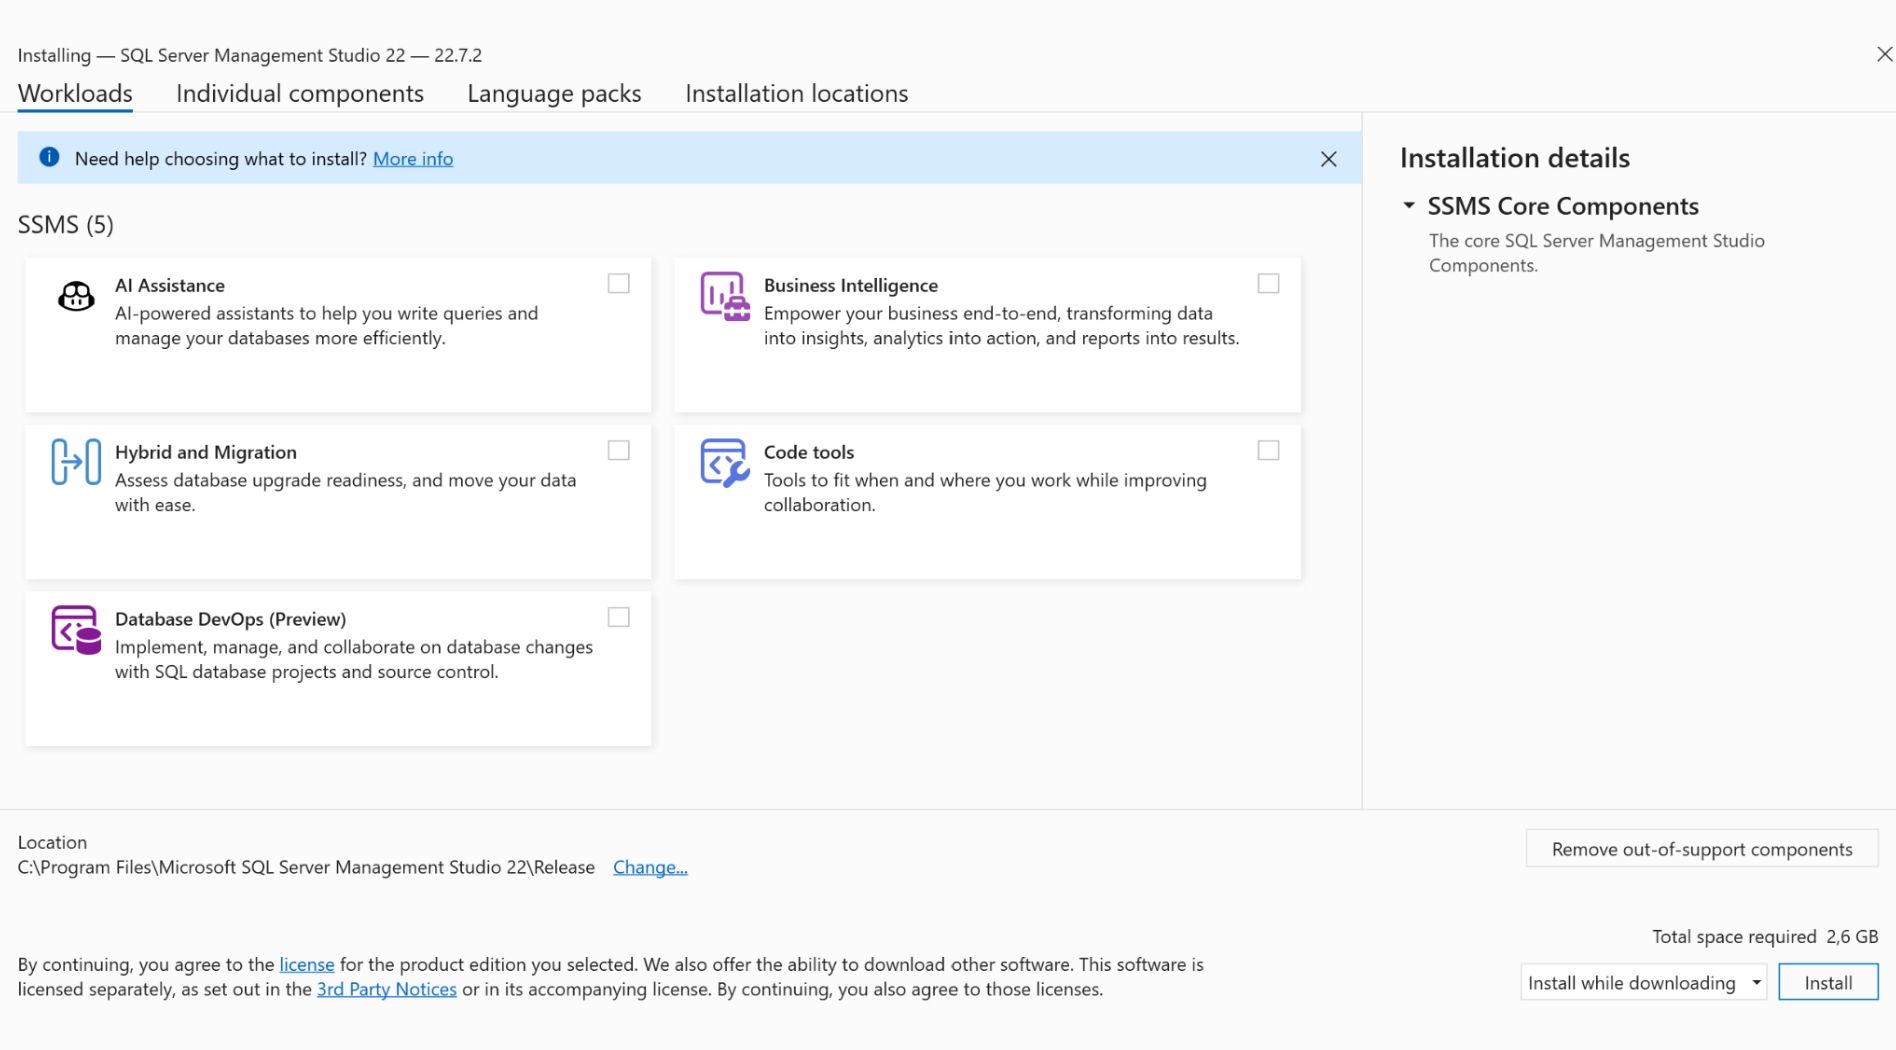Open the Install while downloading dropdown
Screen dimensions: 1896x1050
pyautogui.click(x=1643, y=982)
